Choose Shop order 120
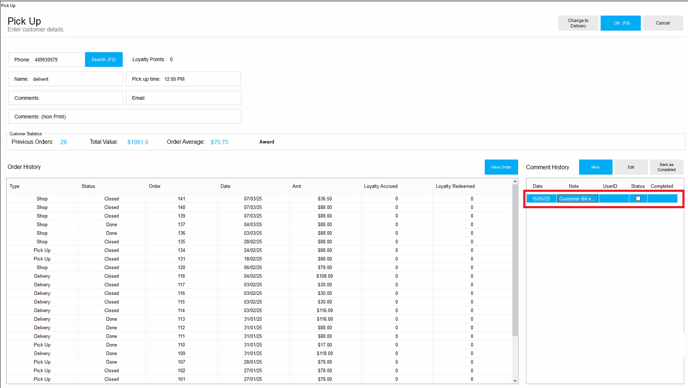688x388 pixels. (x=259, y=267)
